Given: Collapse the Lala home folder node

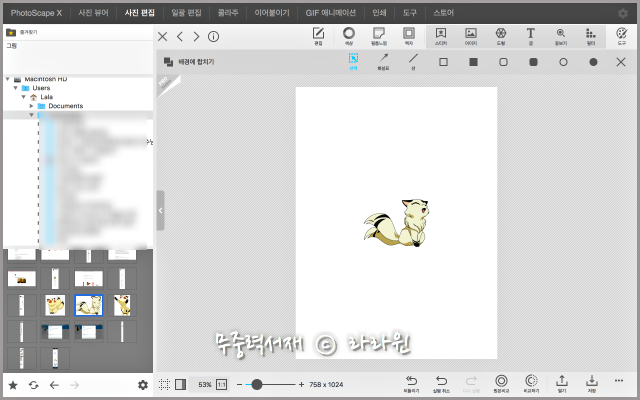Looking at the screenshot, I should (24, 97).
